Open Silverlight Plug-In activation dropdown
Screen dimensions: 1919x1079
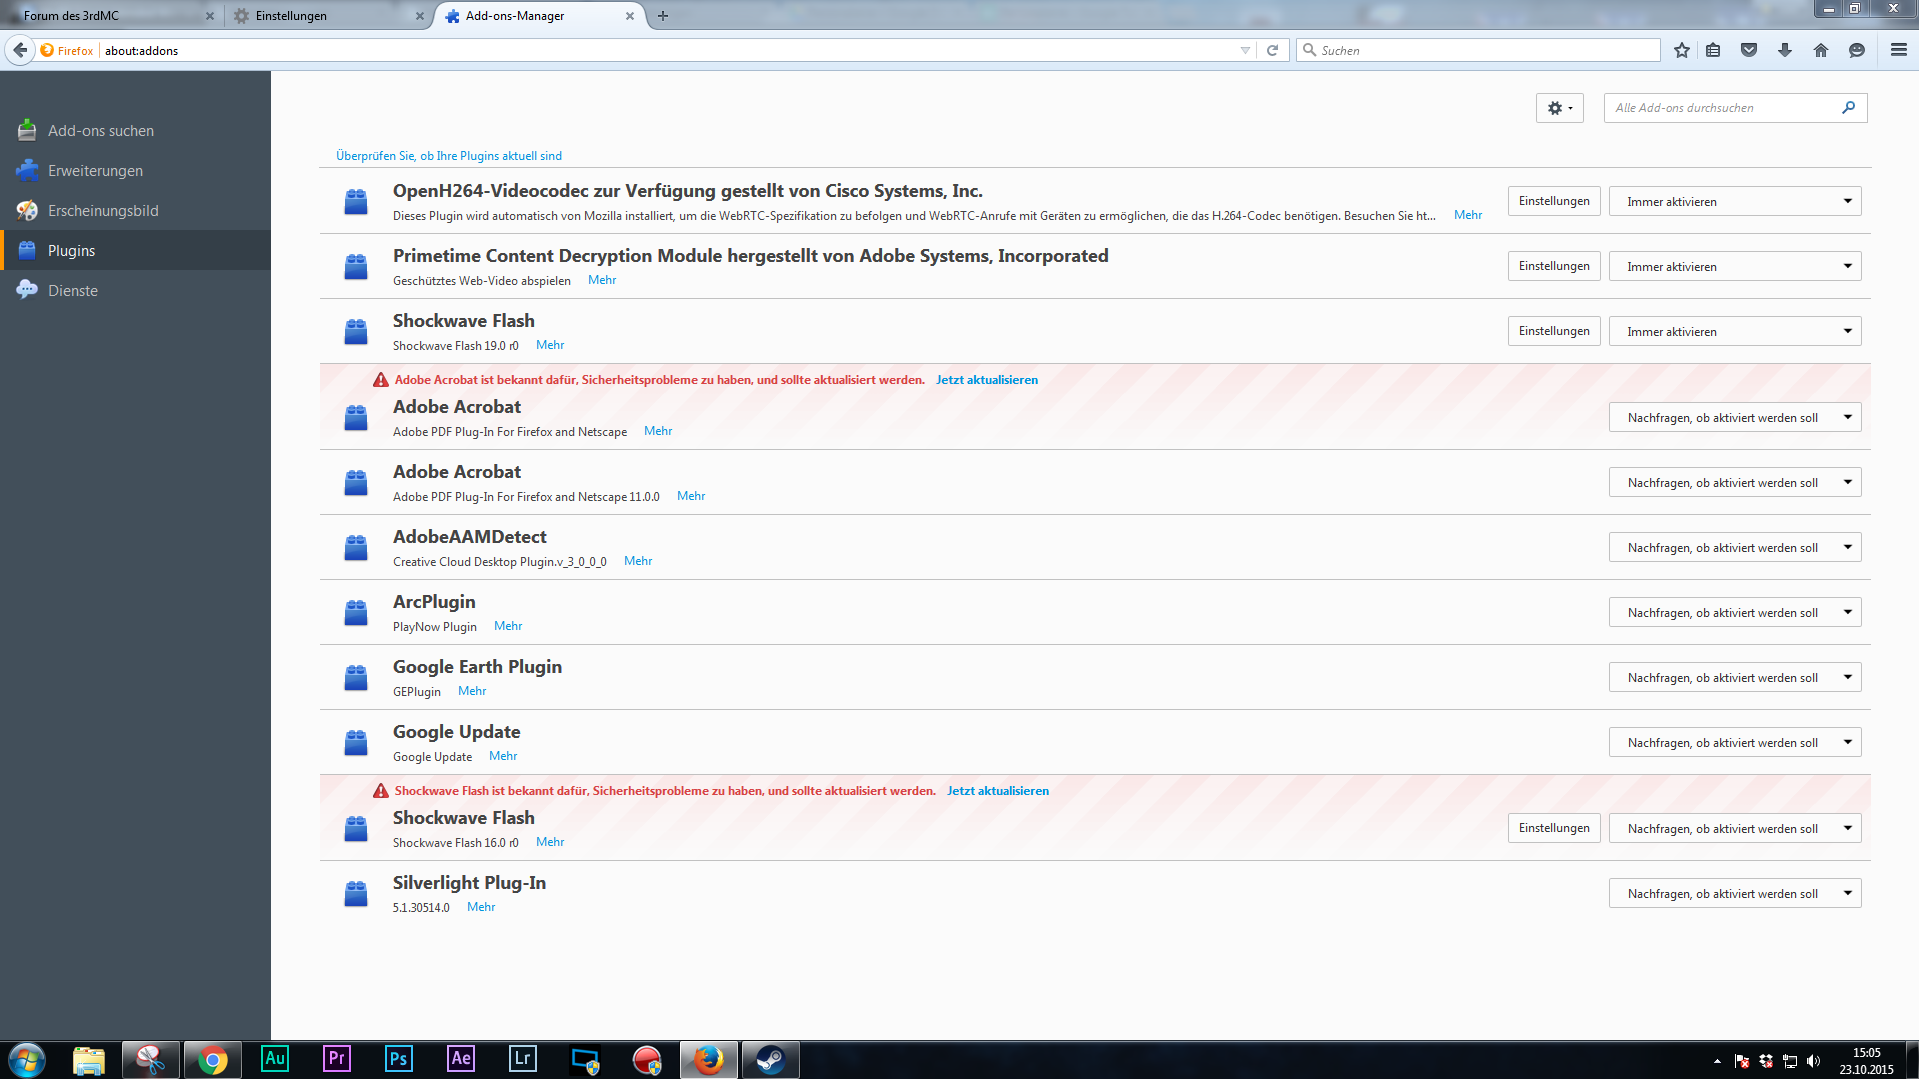(x=1735, y=893)
